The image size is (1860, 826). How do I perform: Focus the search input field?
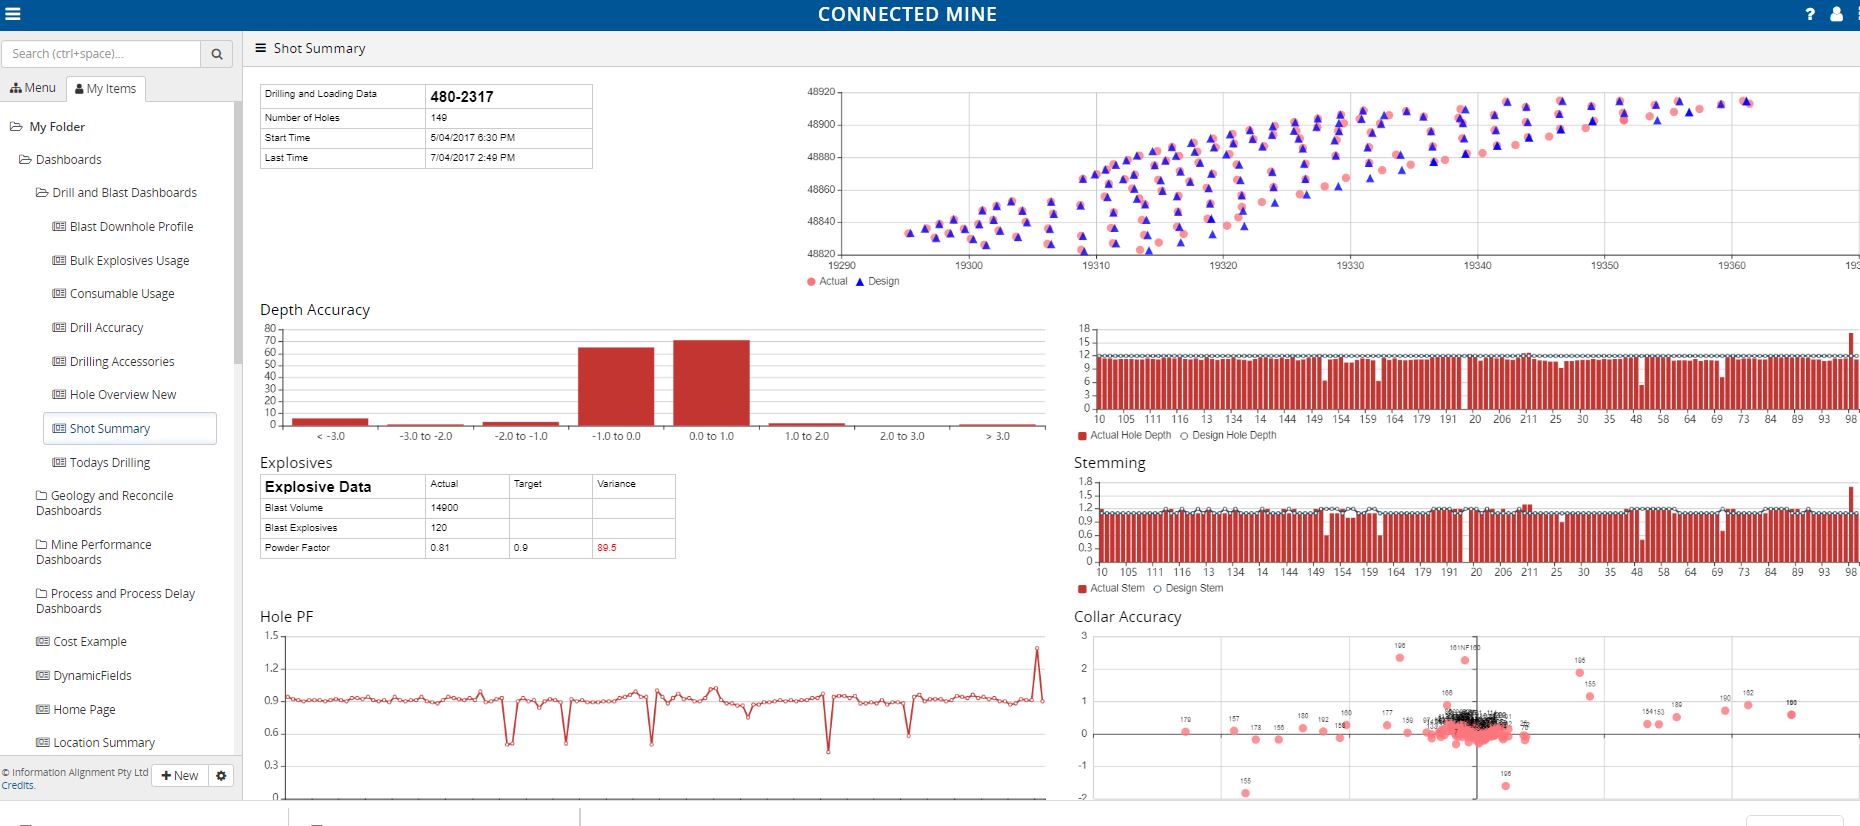click(x=101, y=54)
